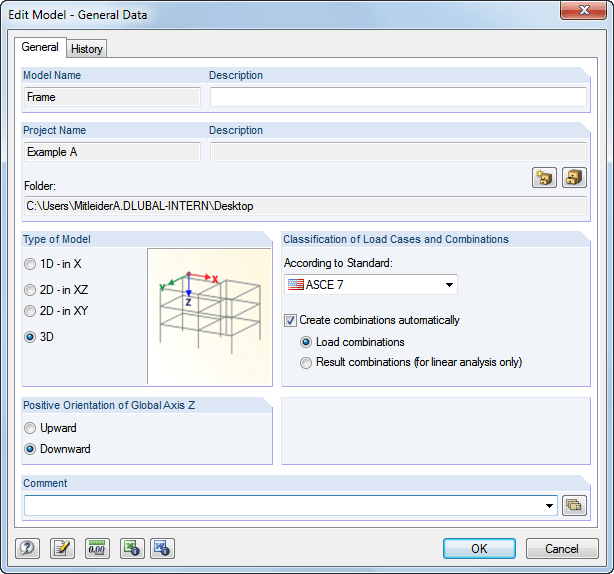Click the Cancel button
614x574 pixels.
pyautogui.click(x=562, y=549)
